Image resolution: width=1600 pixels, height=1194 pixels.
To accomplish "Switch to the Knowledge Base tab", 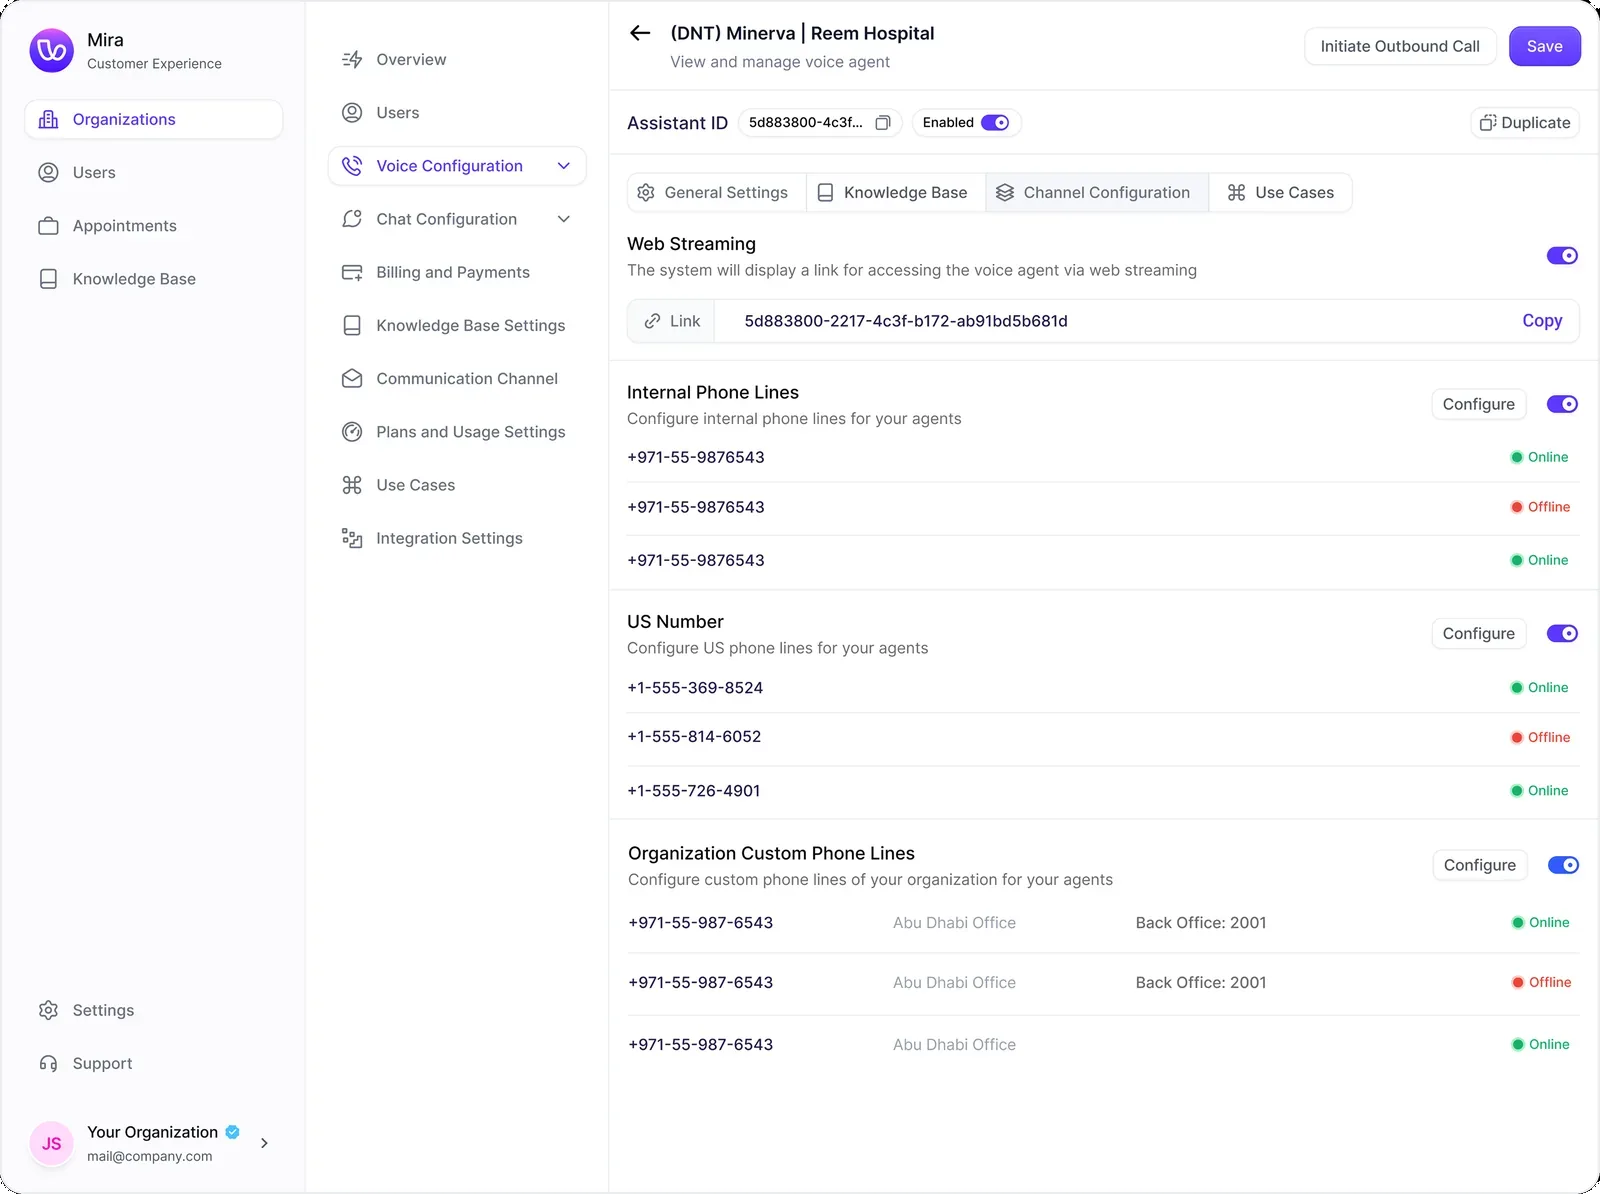I will pos(896,193).
